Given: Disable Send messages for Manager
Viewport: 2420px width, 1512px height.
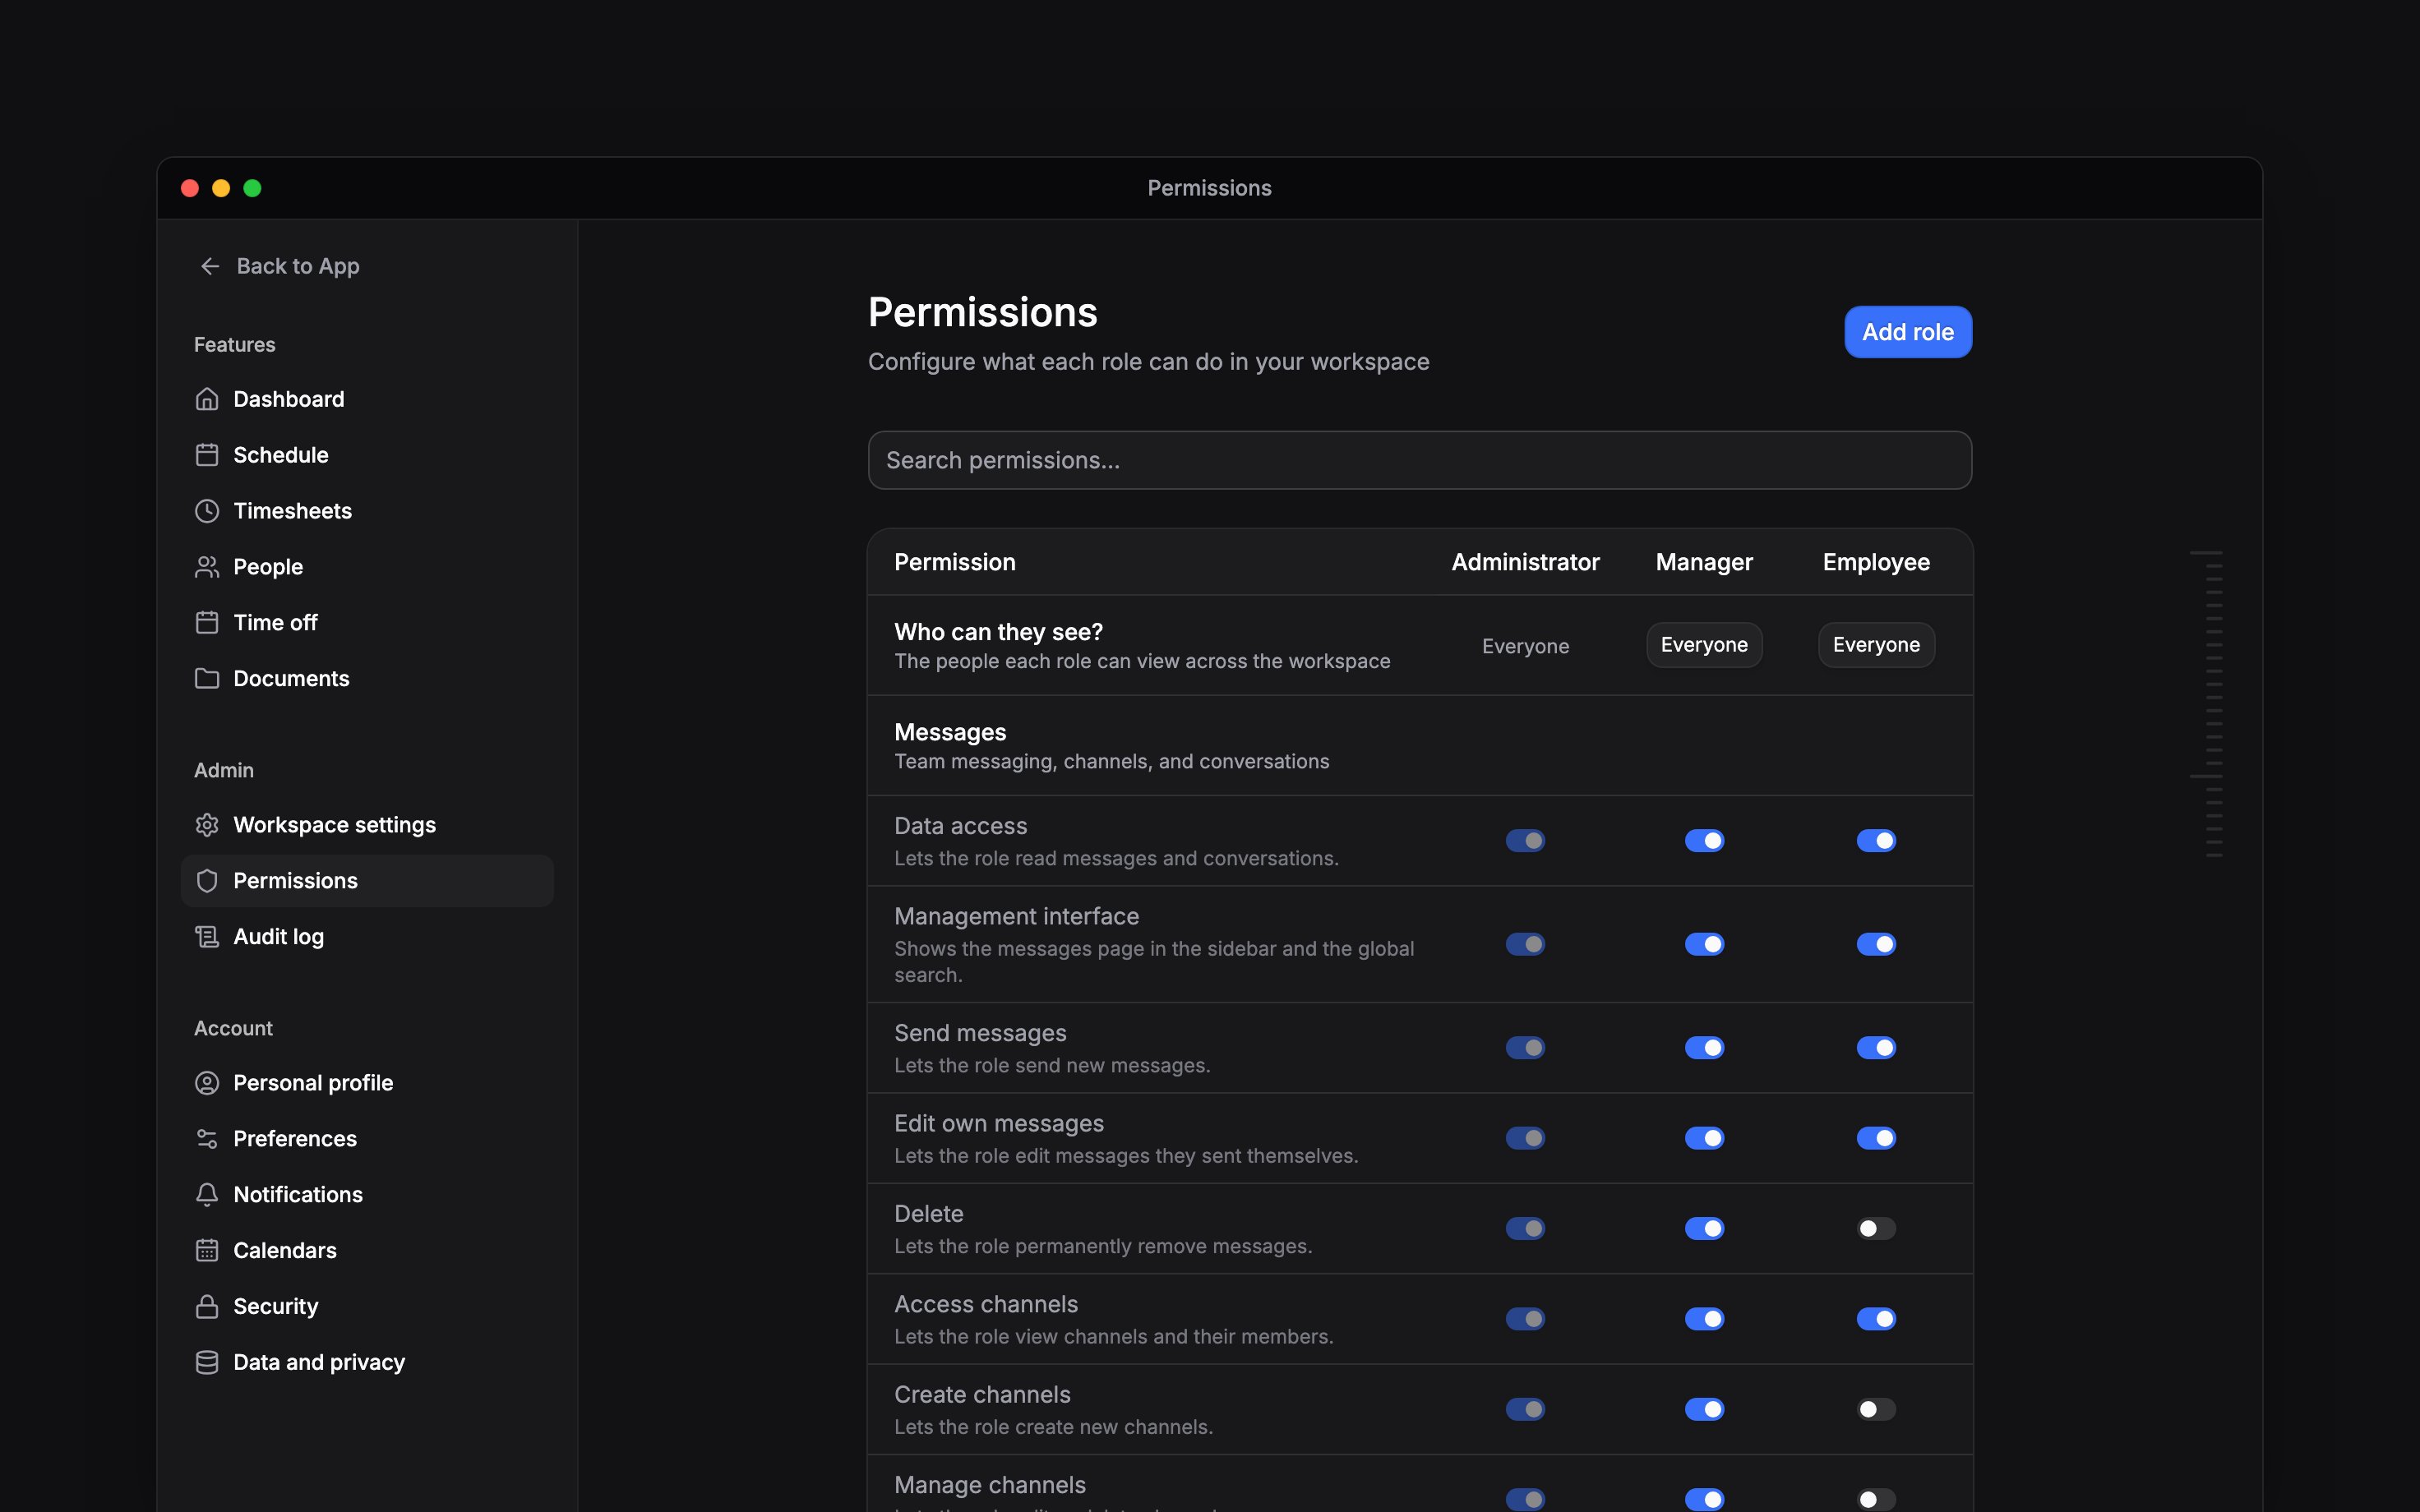Looking at the screenshot, I should point(1704,1048).
